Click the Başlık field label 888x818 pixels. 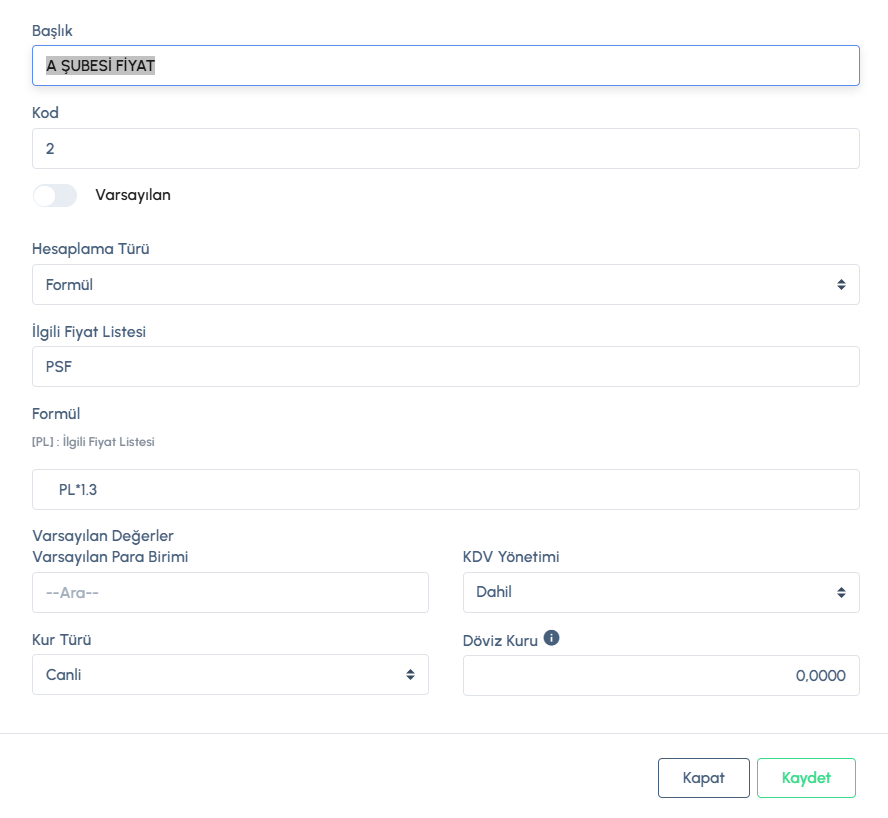(52, 31)
